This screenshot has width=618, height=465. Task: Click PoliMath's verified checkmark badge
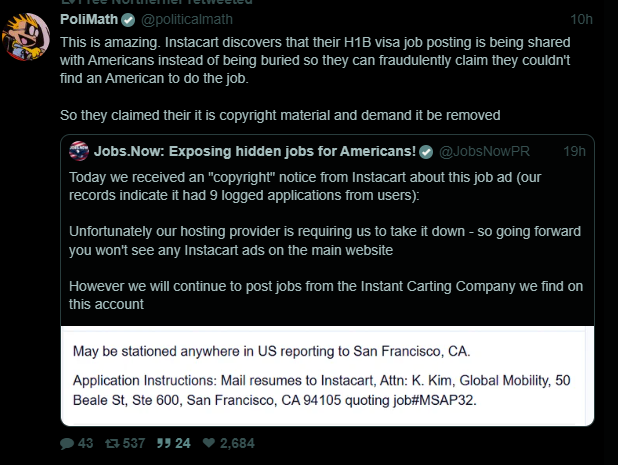[127, 20]
